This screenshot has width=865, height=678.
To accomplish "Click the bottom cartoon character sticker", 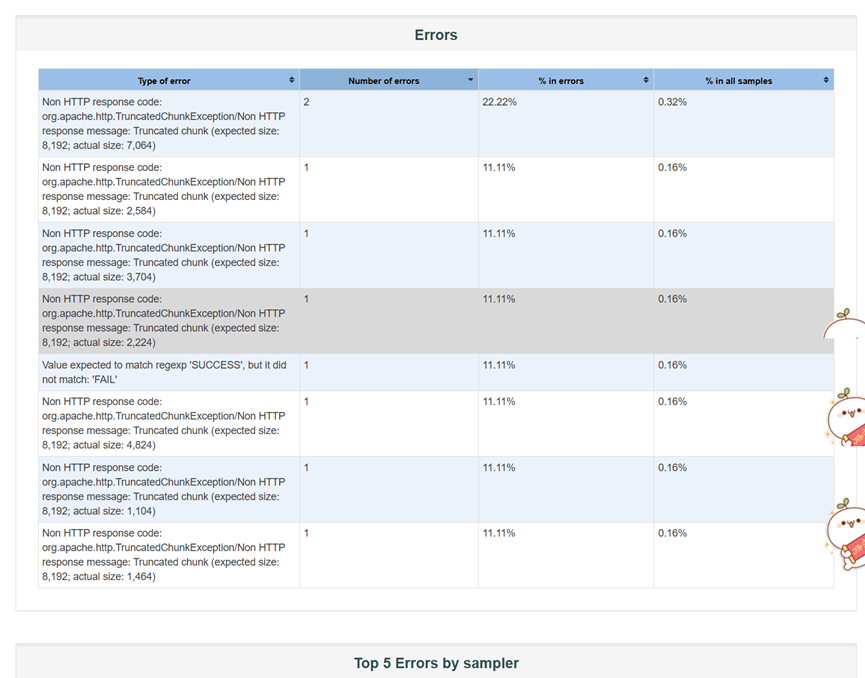I will [x=847, y=533].
